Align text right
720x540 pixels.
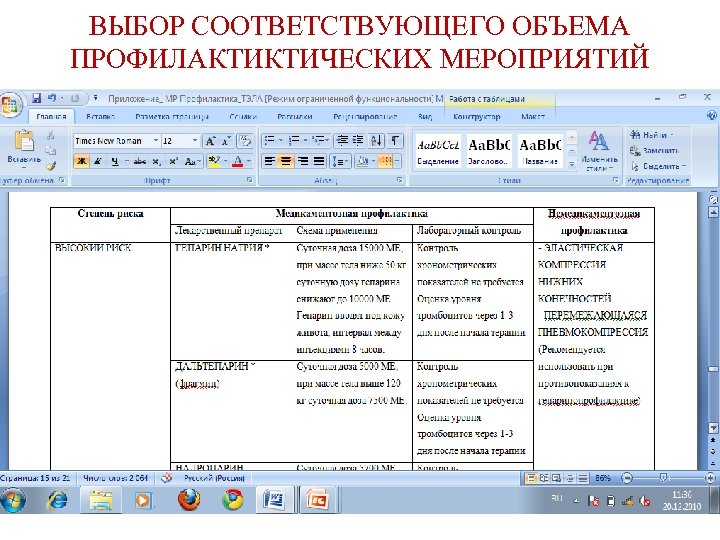click(303, 161)
